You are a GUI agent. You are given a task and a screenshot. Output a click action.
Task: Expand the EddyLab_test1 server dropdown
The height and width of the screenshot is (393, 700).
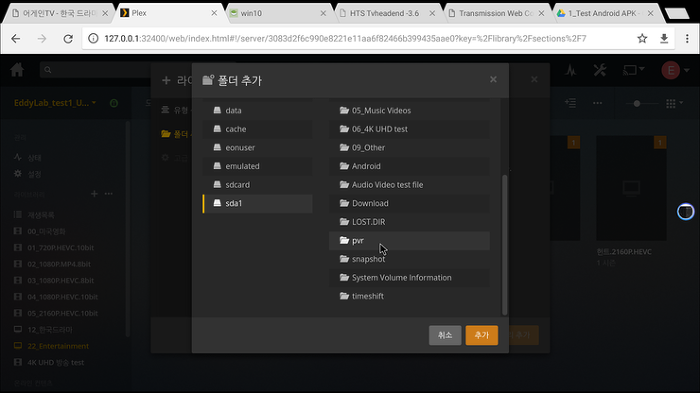55,103
